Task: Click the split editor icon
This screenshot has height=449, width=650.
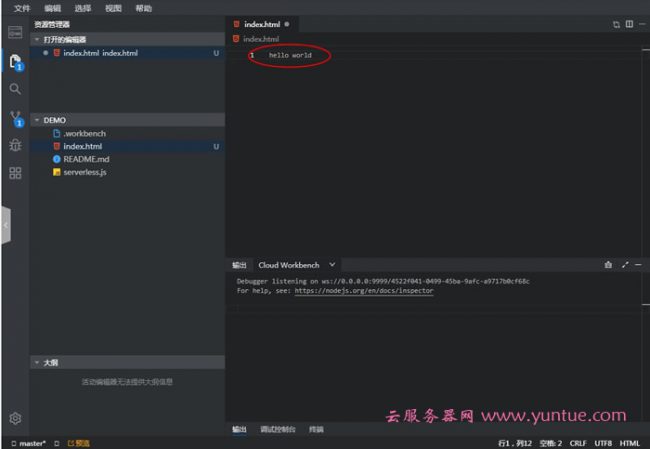Action: 629,24
